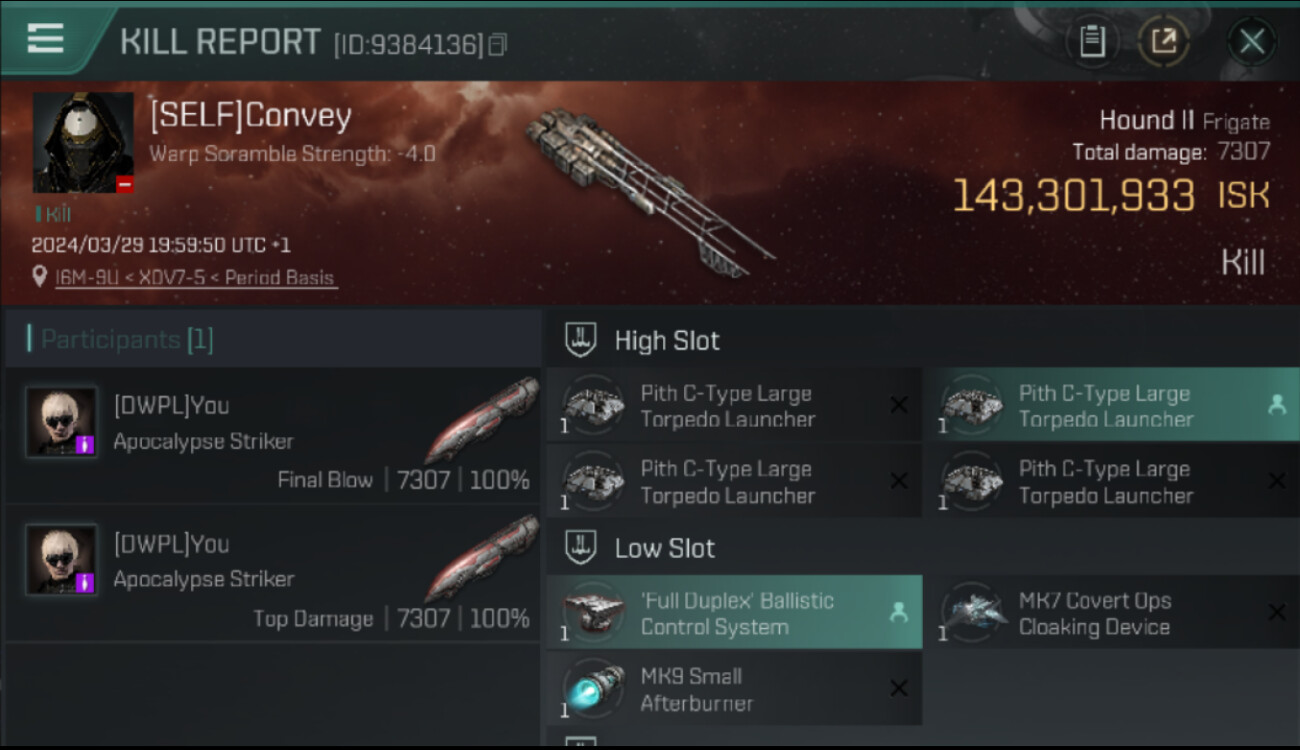1300x750 pixels.
Task: Click MK7 Covert Ops Cloaking Device icon
Action: click(973, 611)
